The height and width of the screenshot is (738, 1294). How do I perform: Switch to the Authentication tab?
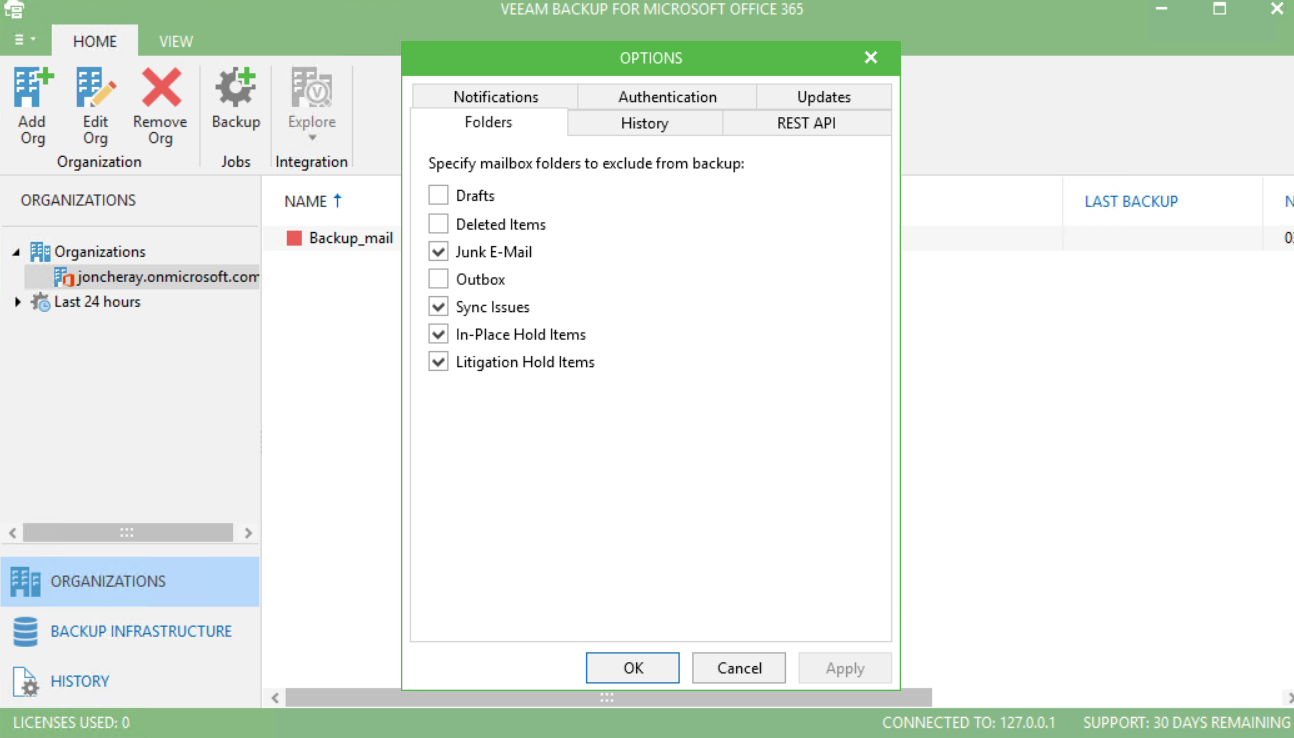(x=667, y=97)
